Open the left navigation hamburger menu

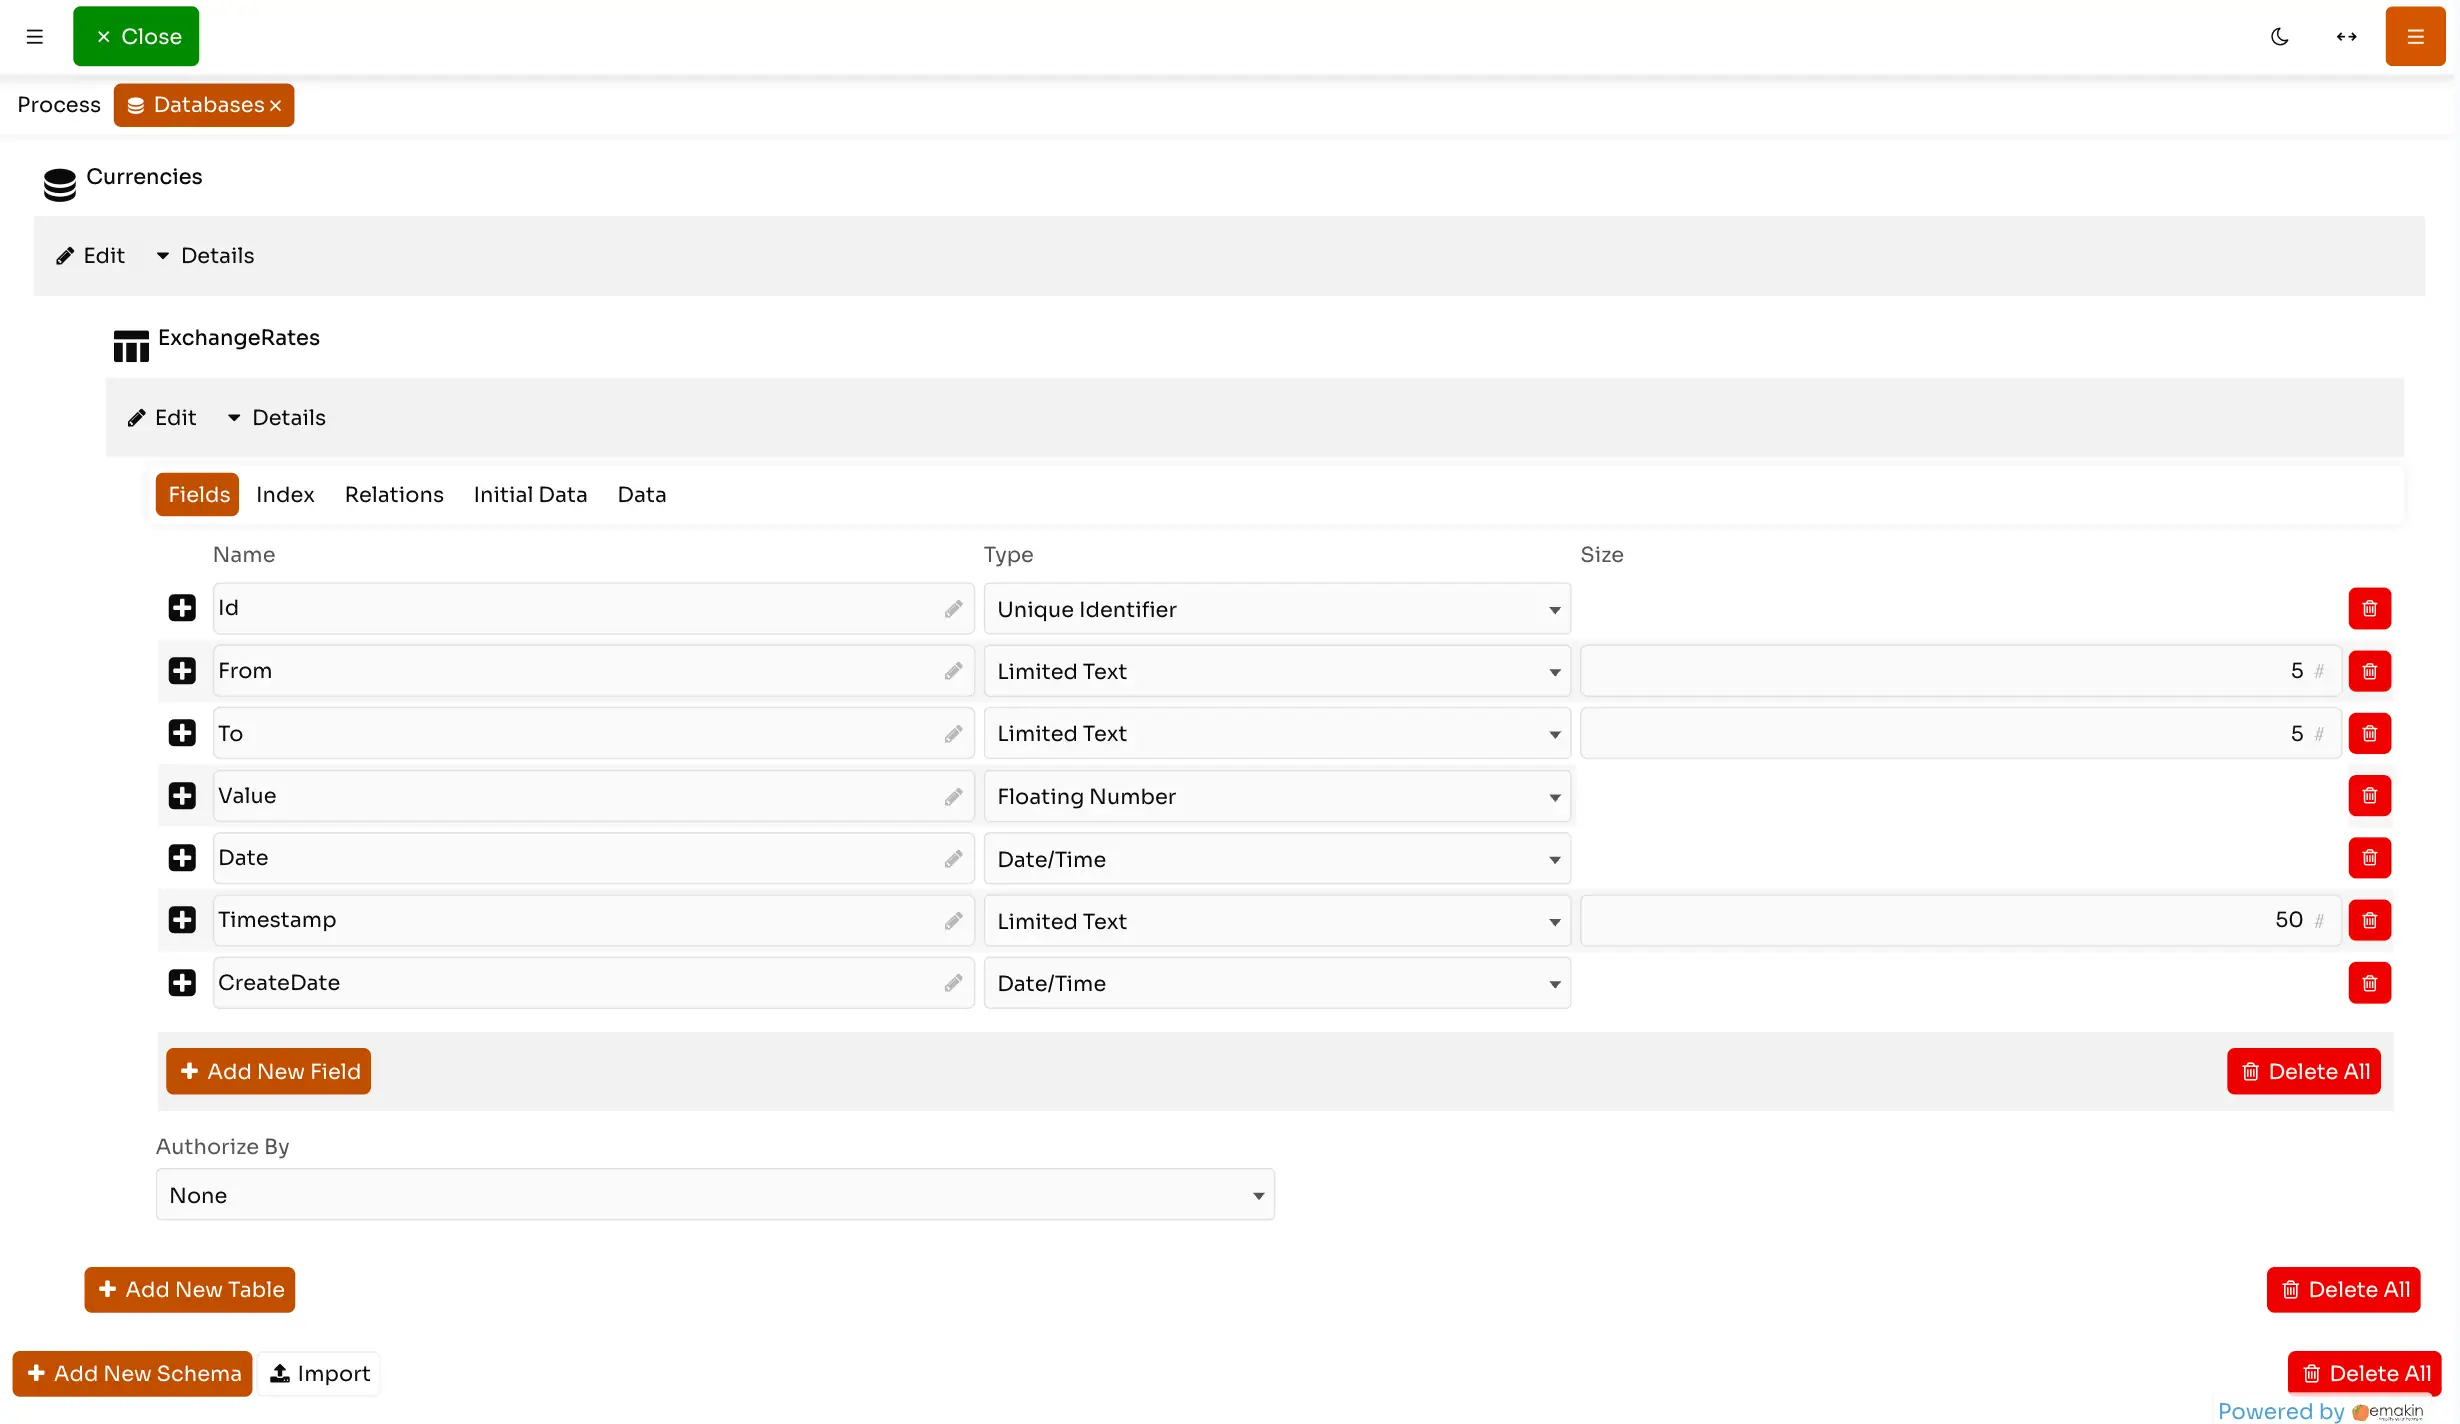point(35,36)
